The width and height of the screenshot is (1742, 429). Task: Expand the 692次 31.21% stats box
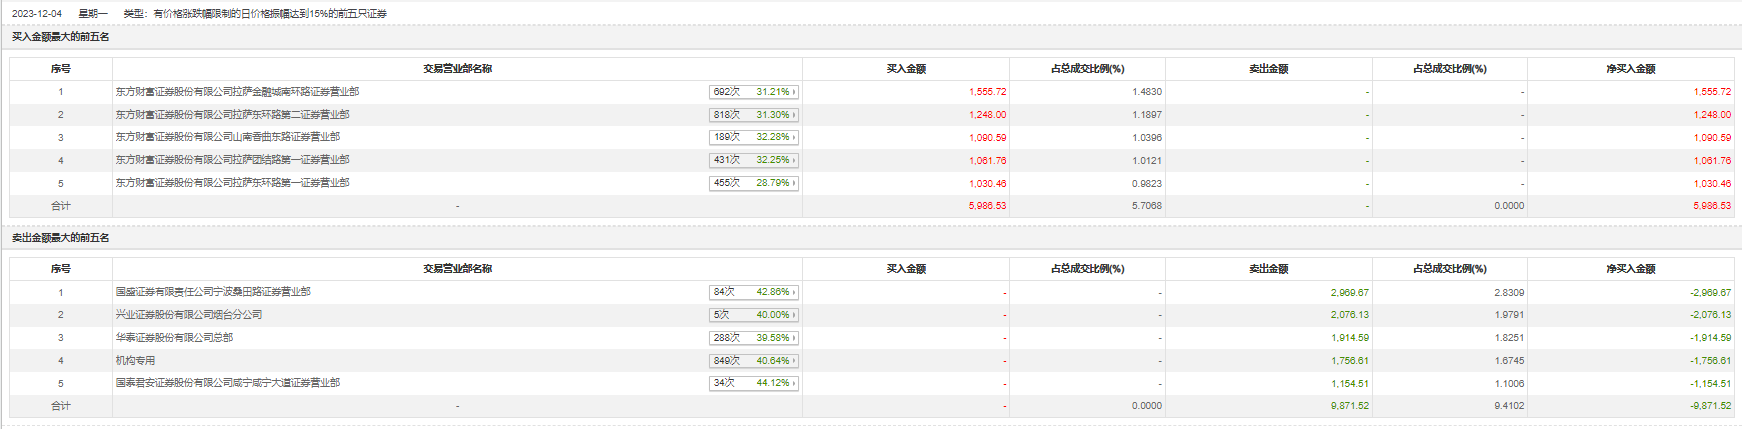tap(754, 92)
